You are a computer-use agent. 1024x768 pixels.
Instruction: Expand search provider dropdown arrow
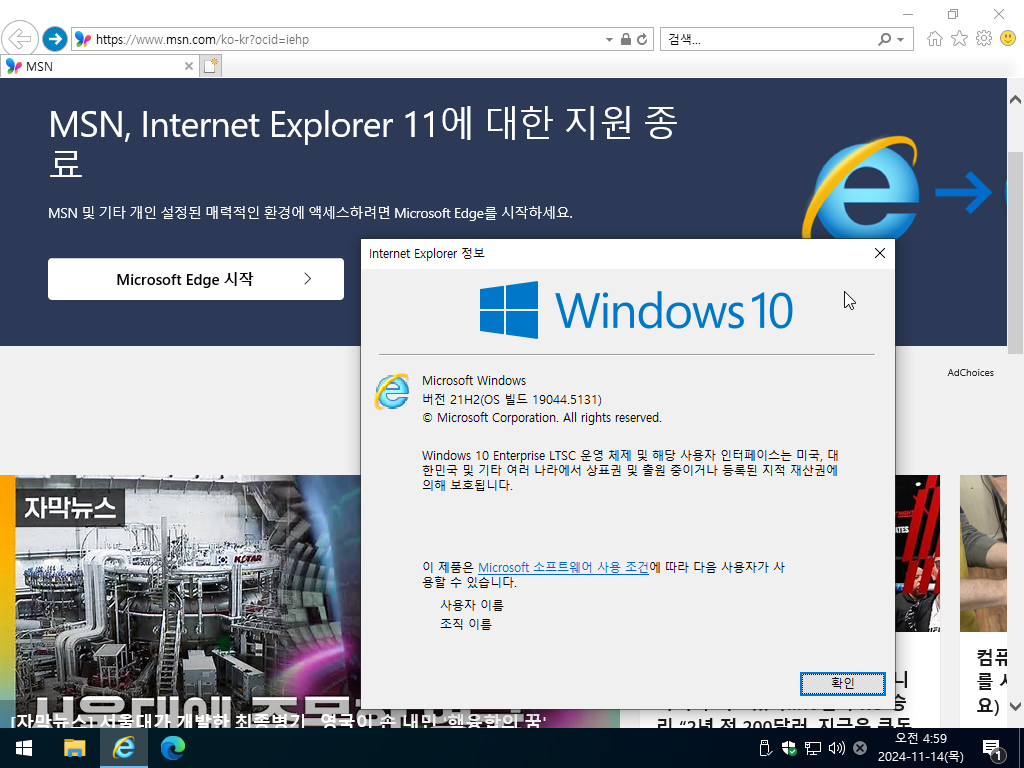click(901, 39)
